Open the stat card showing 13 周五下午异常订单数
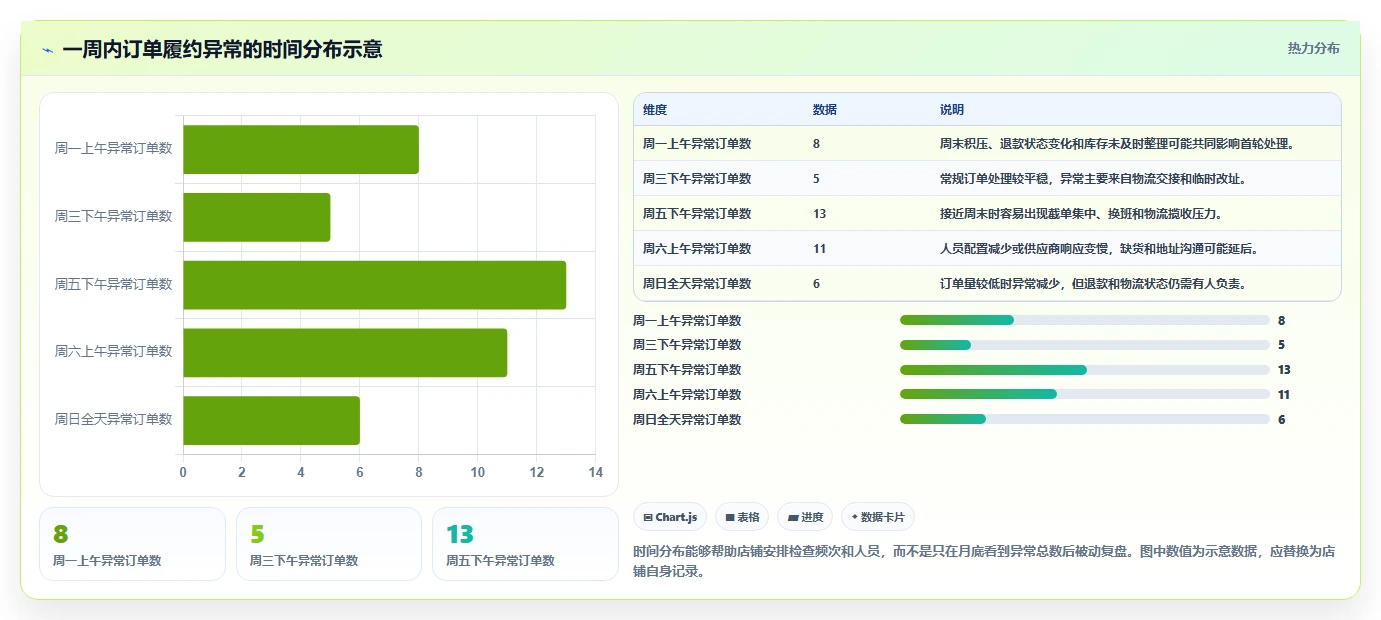The image size is (1381, 620). 525,544
